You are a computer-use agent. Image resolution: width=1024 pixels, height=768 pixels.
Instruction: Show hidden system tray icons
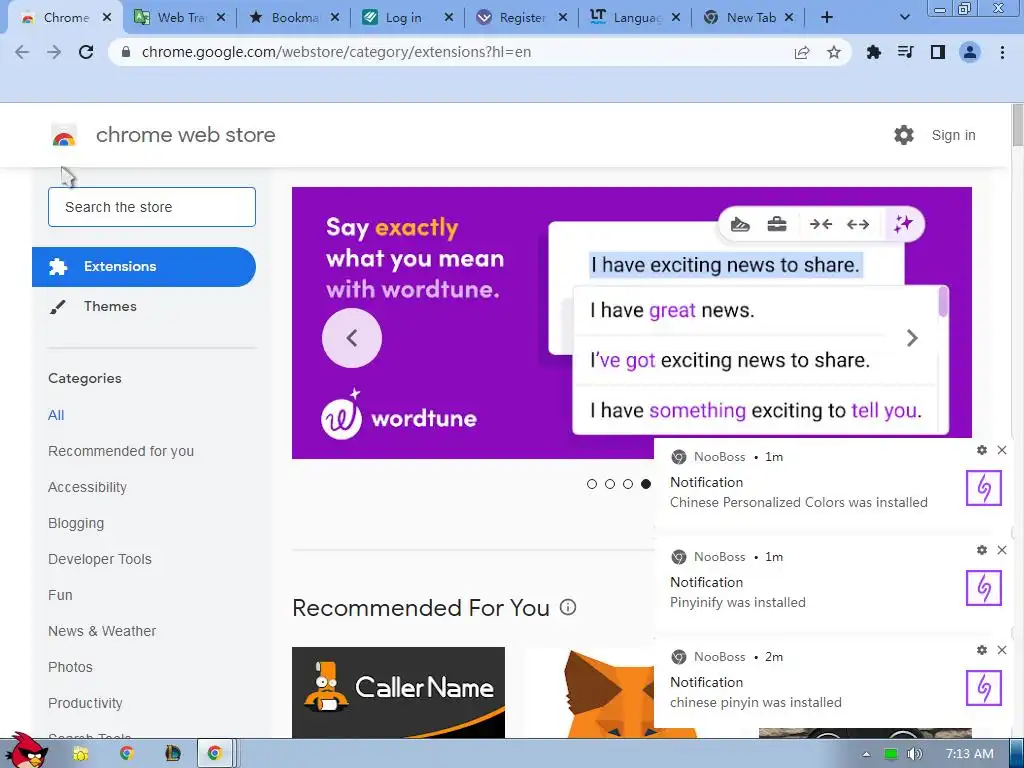pyautogui.click(x=866, y=754)
